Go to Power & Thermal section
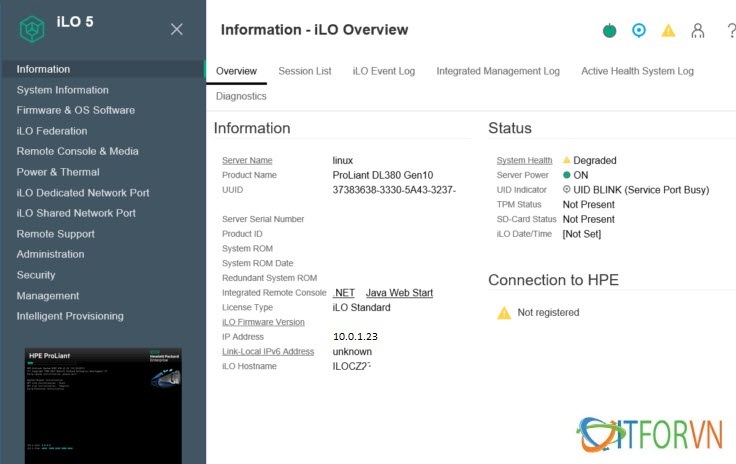 click(57, 172)
